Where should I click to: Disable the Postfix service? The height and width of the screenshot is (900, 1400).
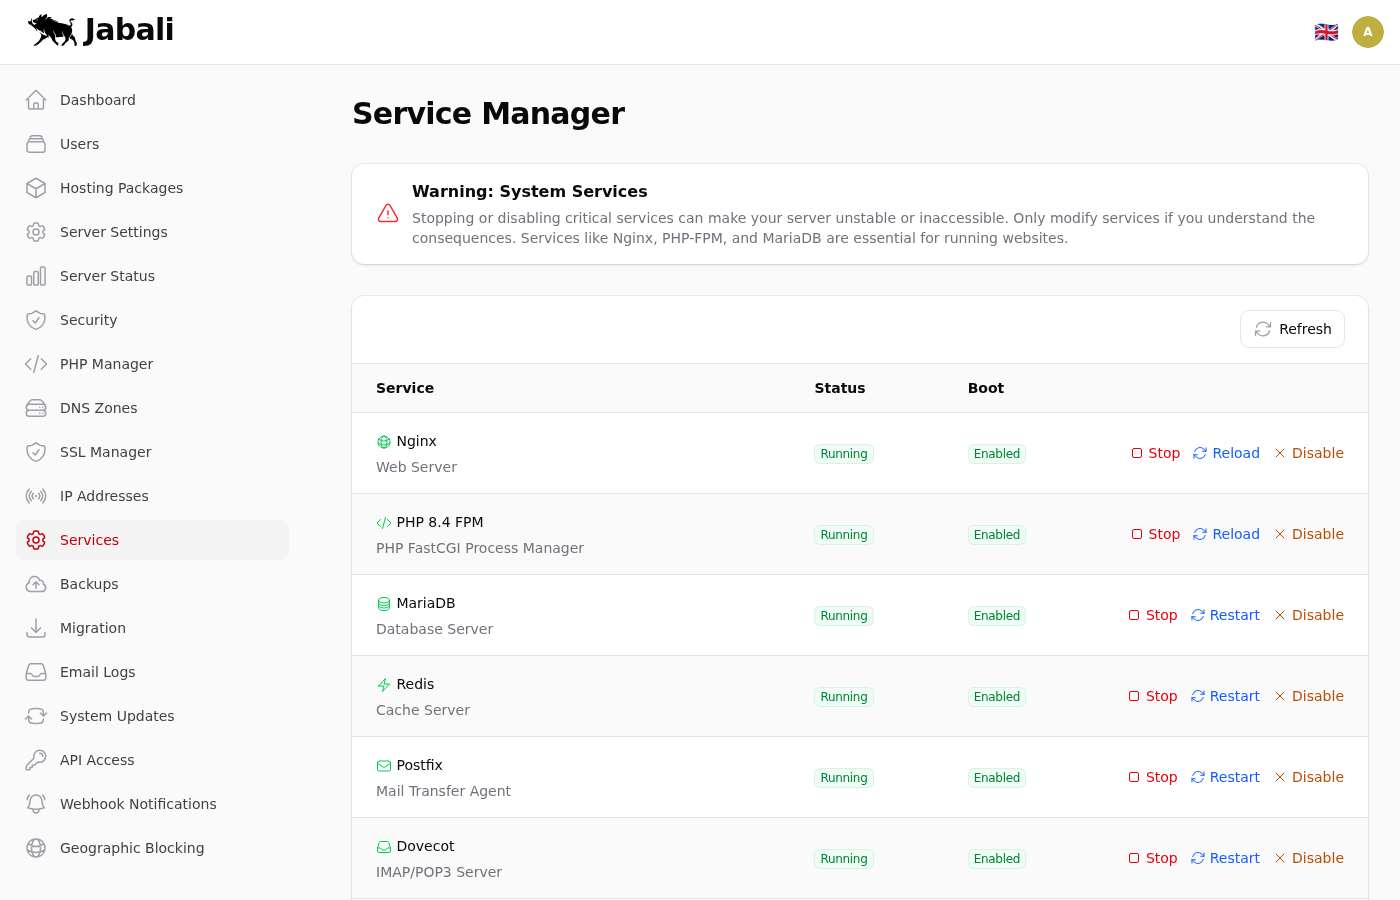1309,777
